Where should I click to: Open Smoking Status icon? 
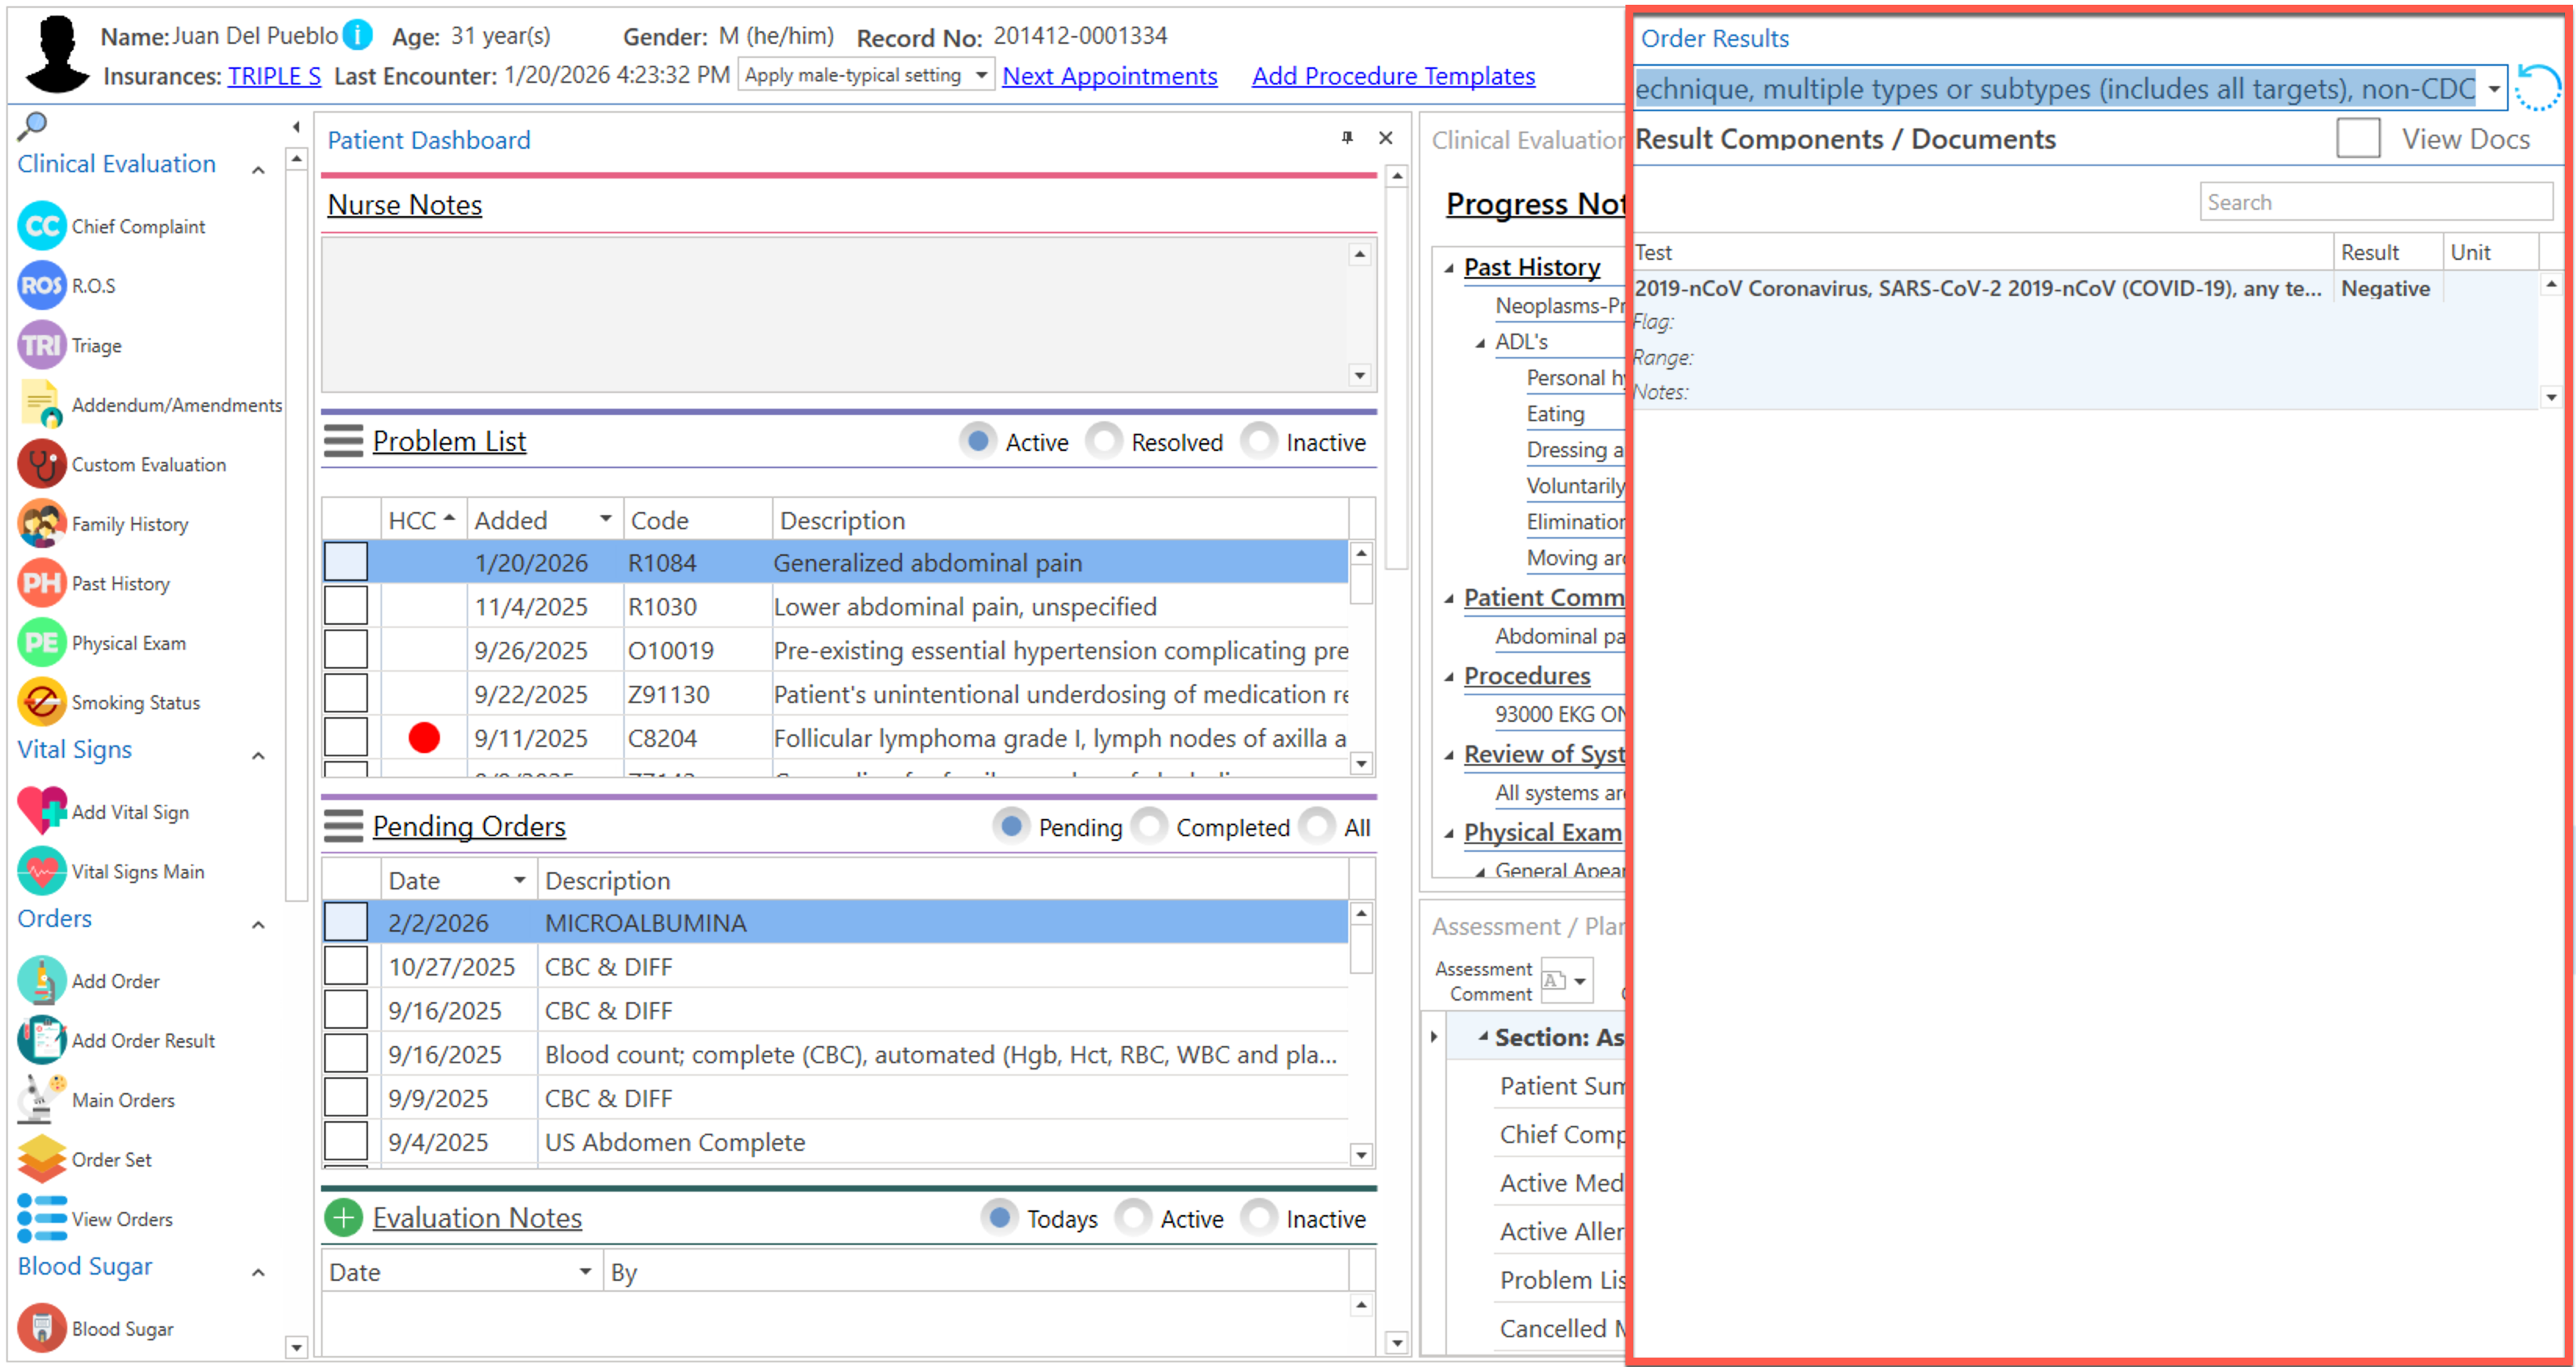[41, 702]
